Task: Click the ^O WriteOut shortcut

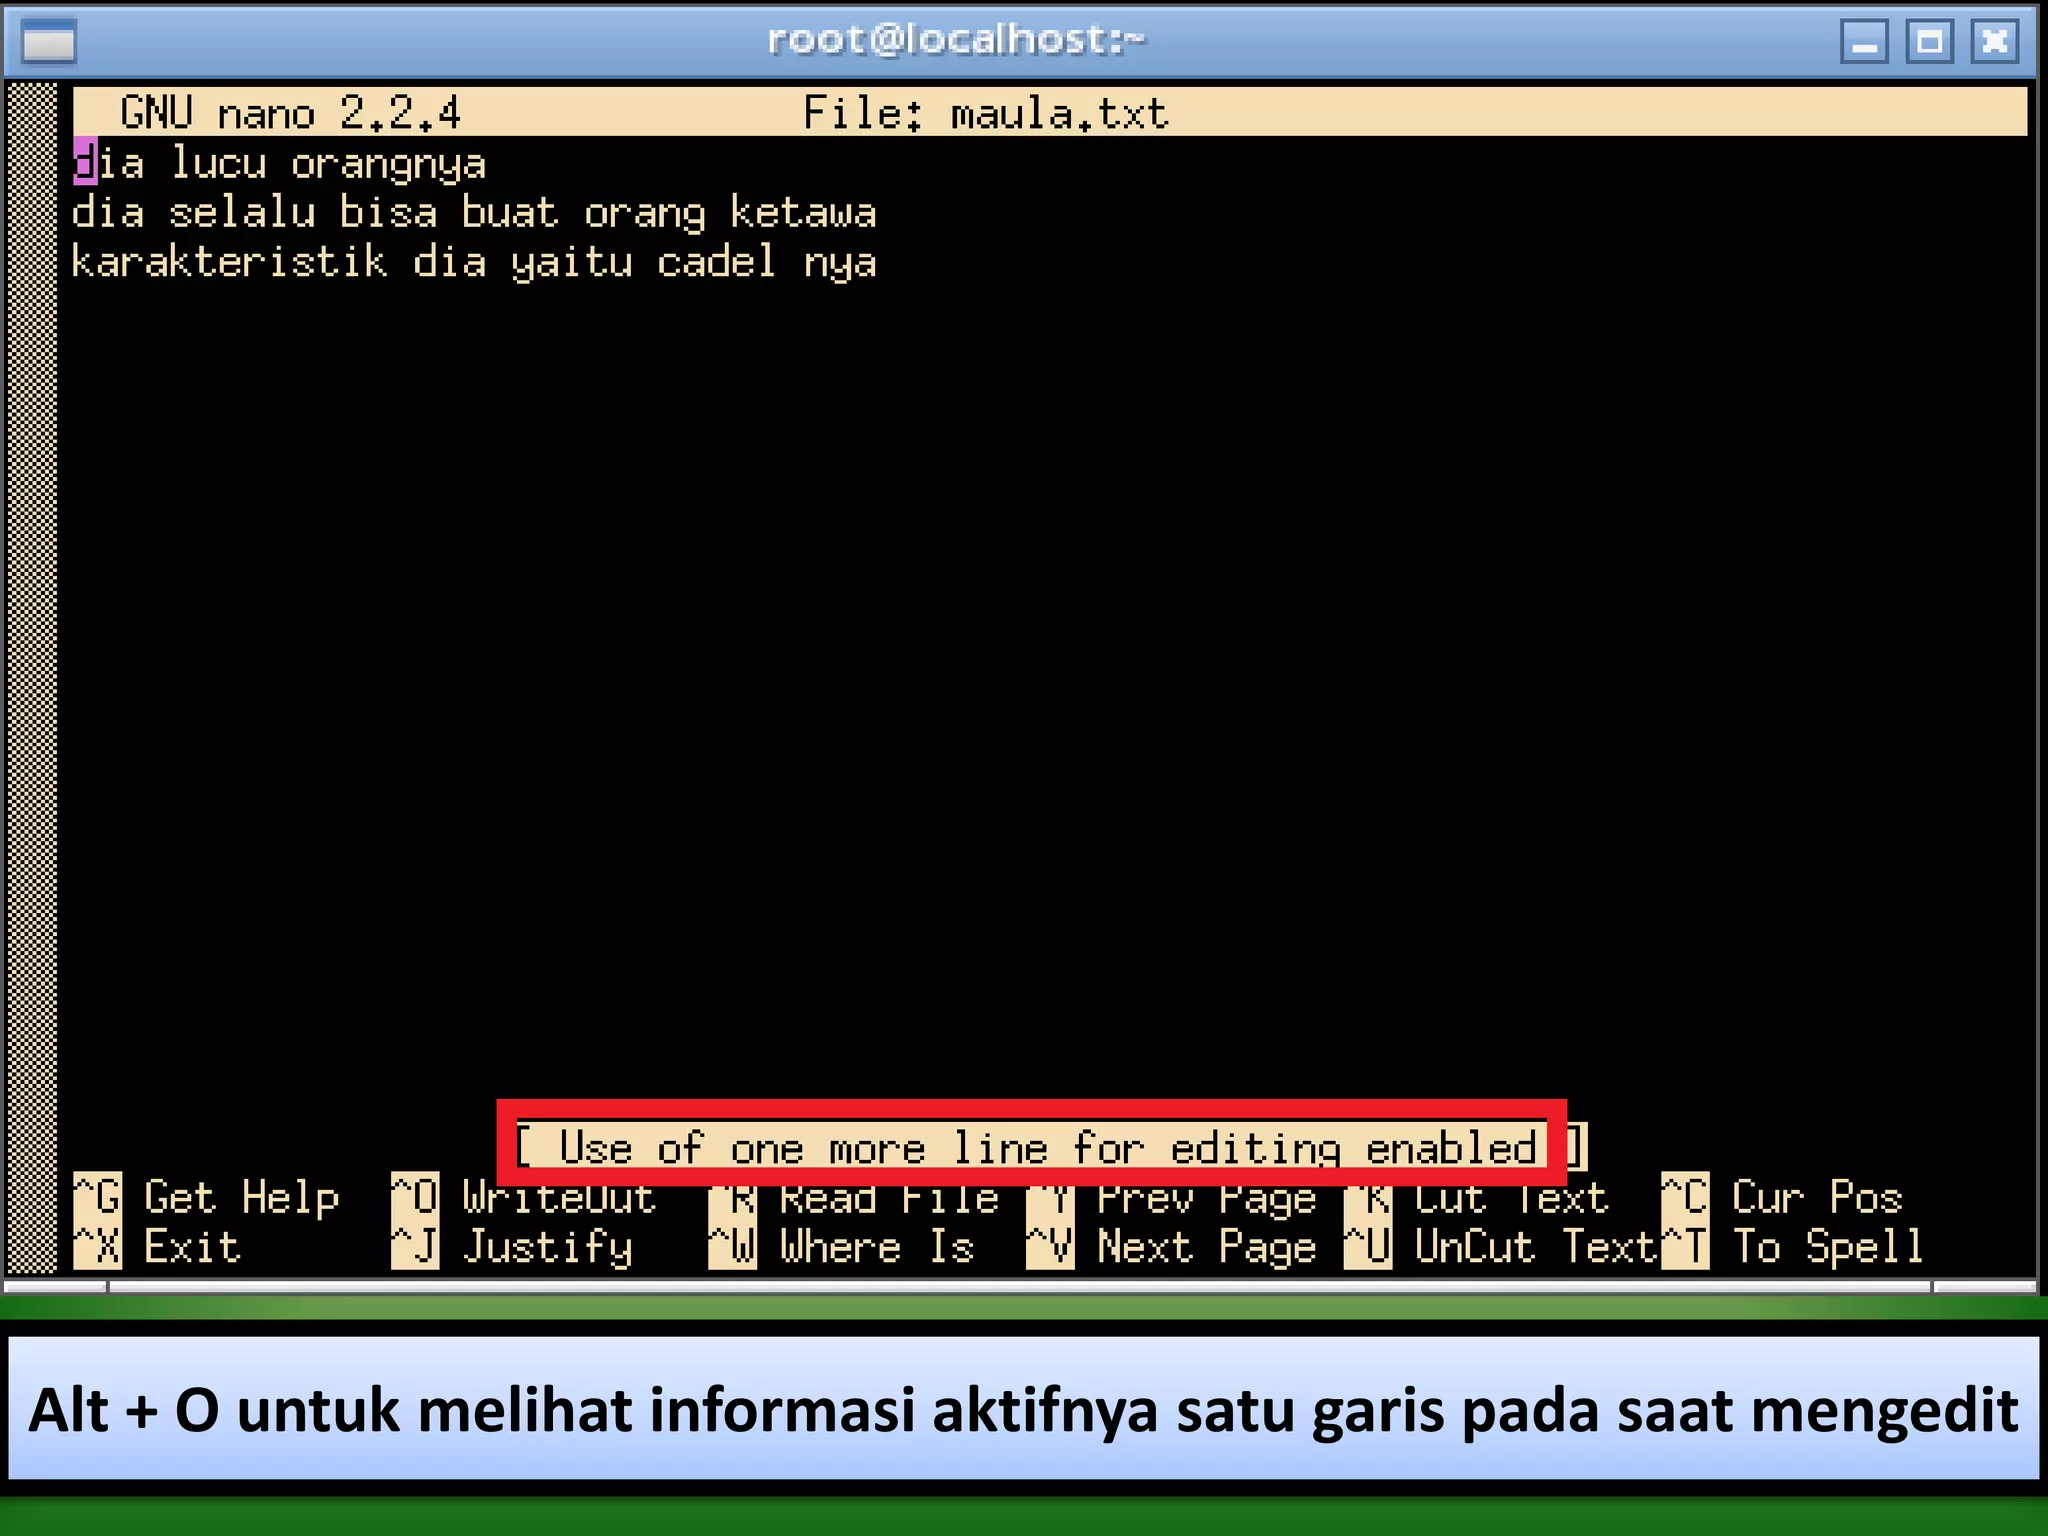Action: [x=524, y=1197]
